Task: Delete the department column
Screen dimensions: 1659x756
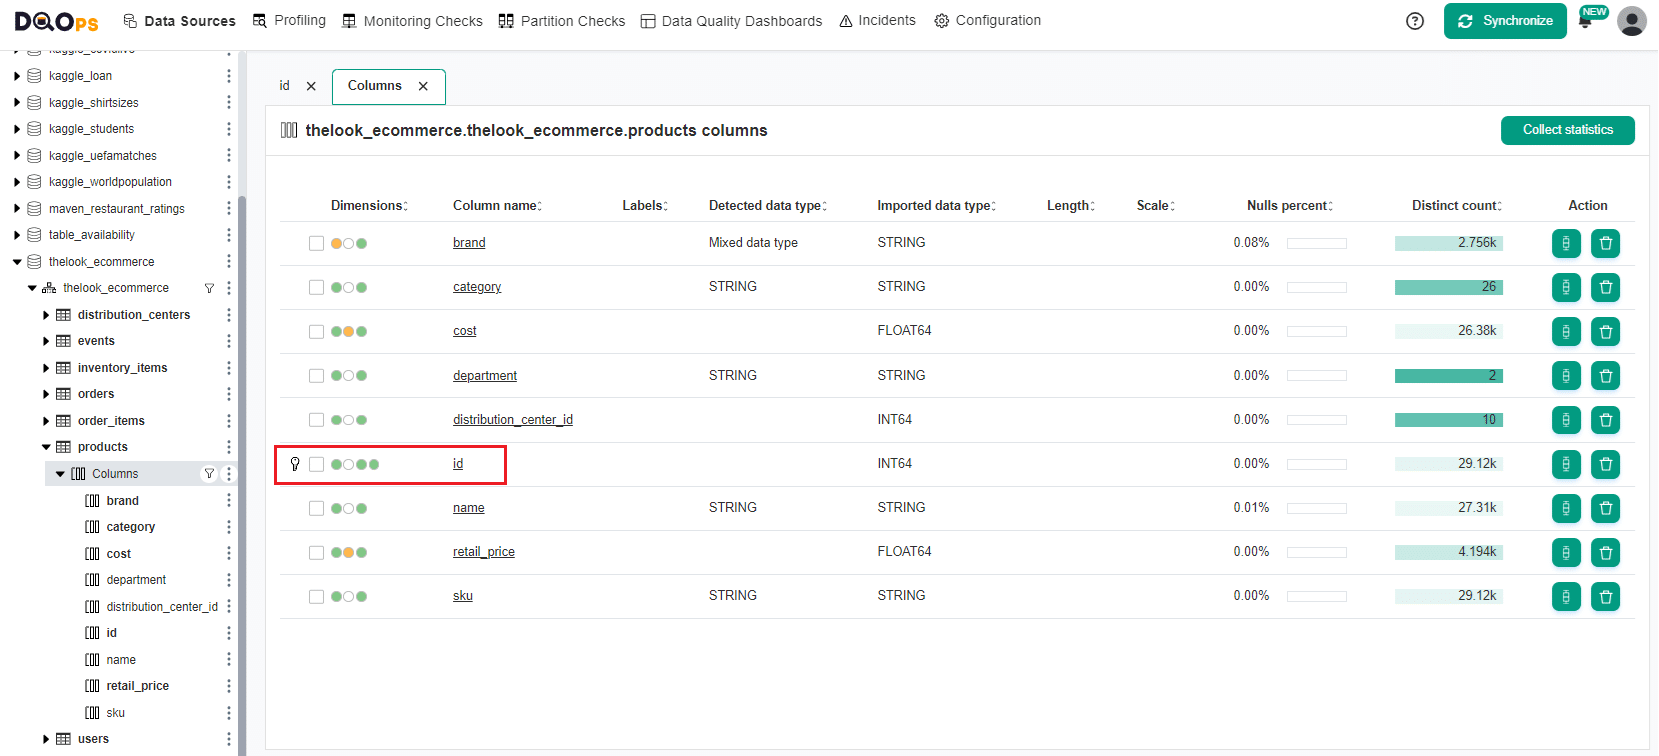Action: point(1605,375)
